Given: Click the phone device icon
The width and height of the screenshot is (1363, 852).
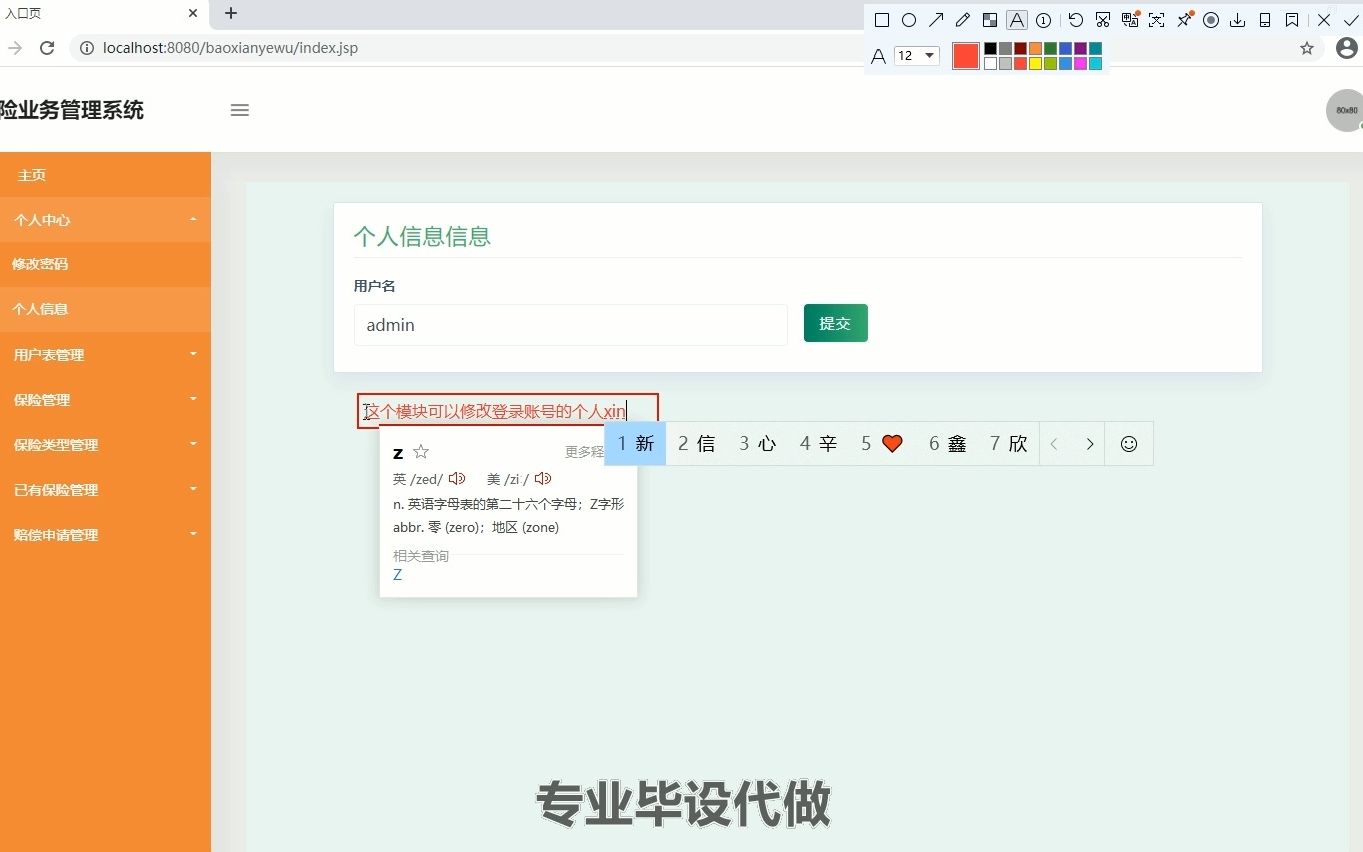Looking at the screenshot, I should [1265, 20].
